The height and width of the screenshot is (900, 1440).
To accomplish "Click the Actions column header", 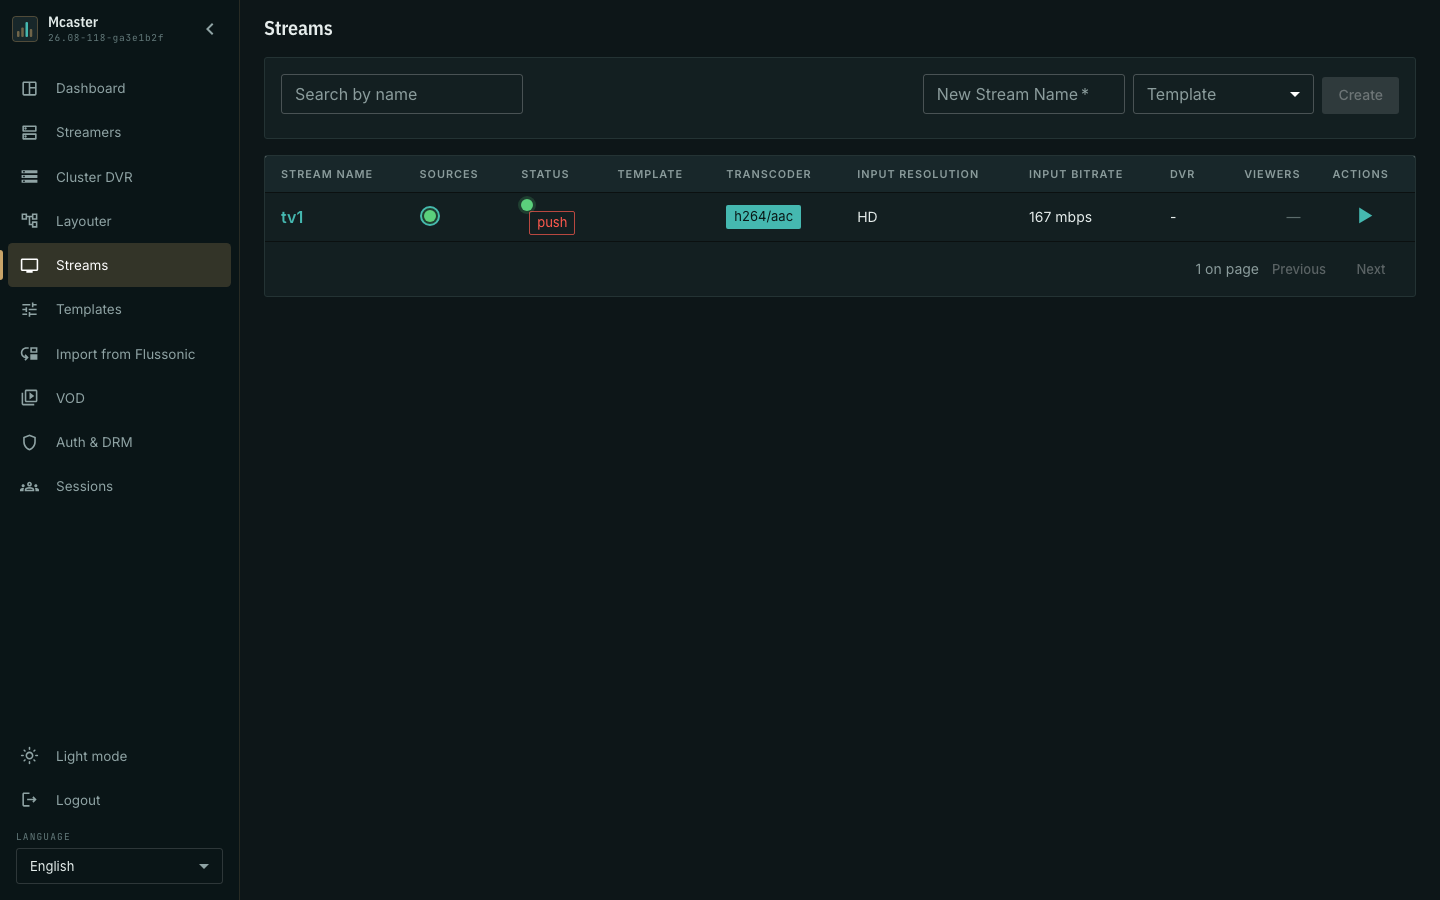I will pos(1360,174).
